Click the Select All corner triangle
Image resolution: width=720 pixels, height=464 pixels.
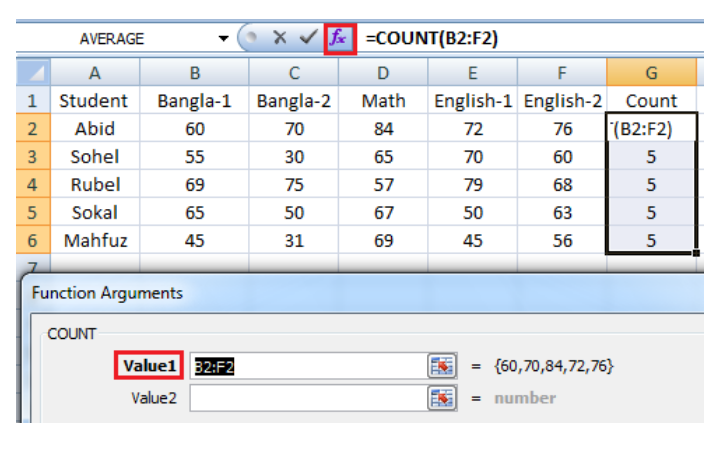(x=33, y=73)
